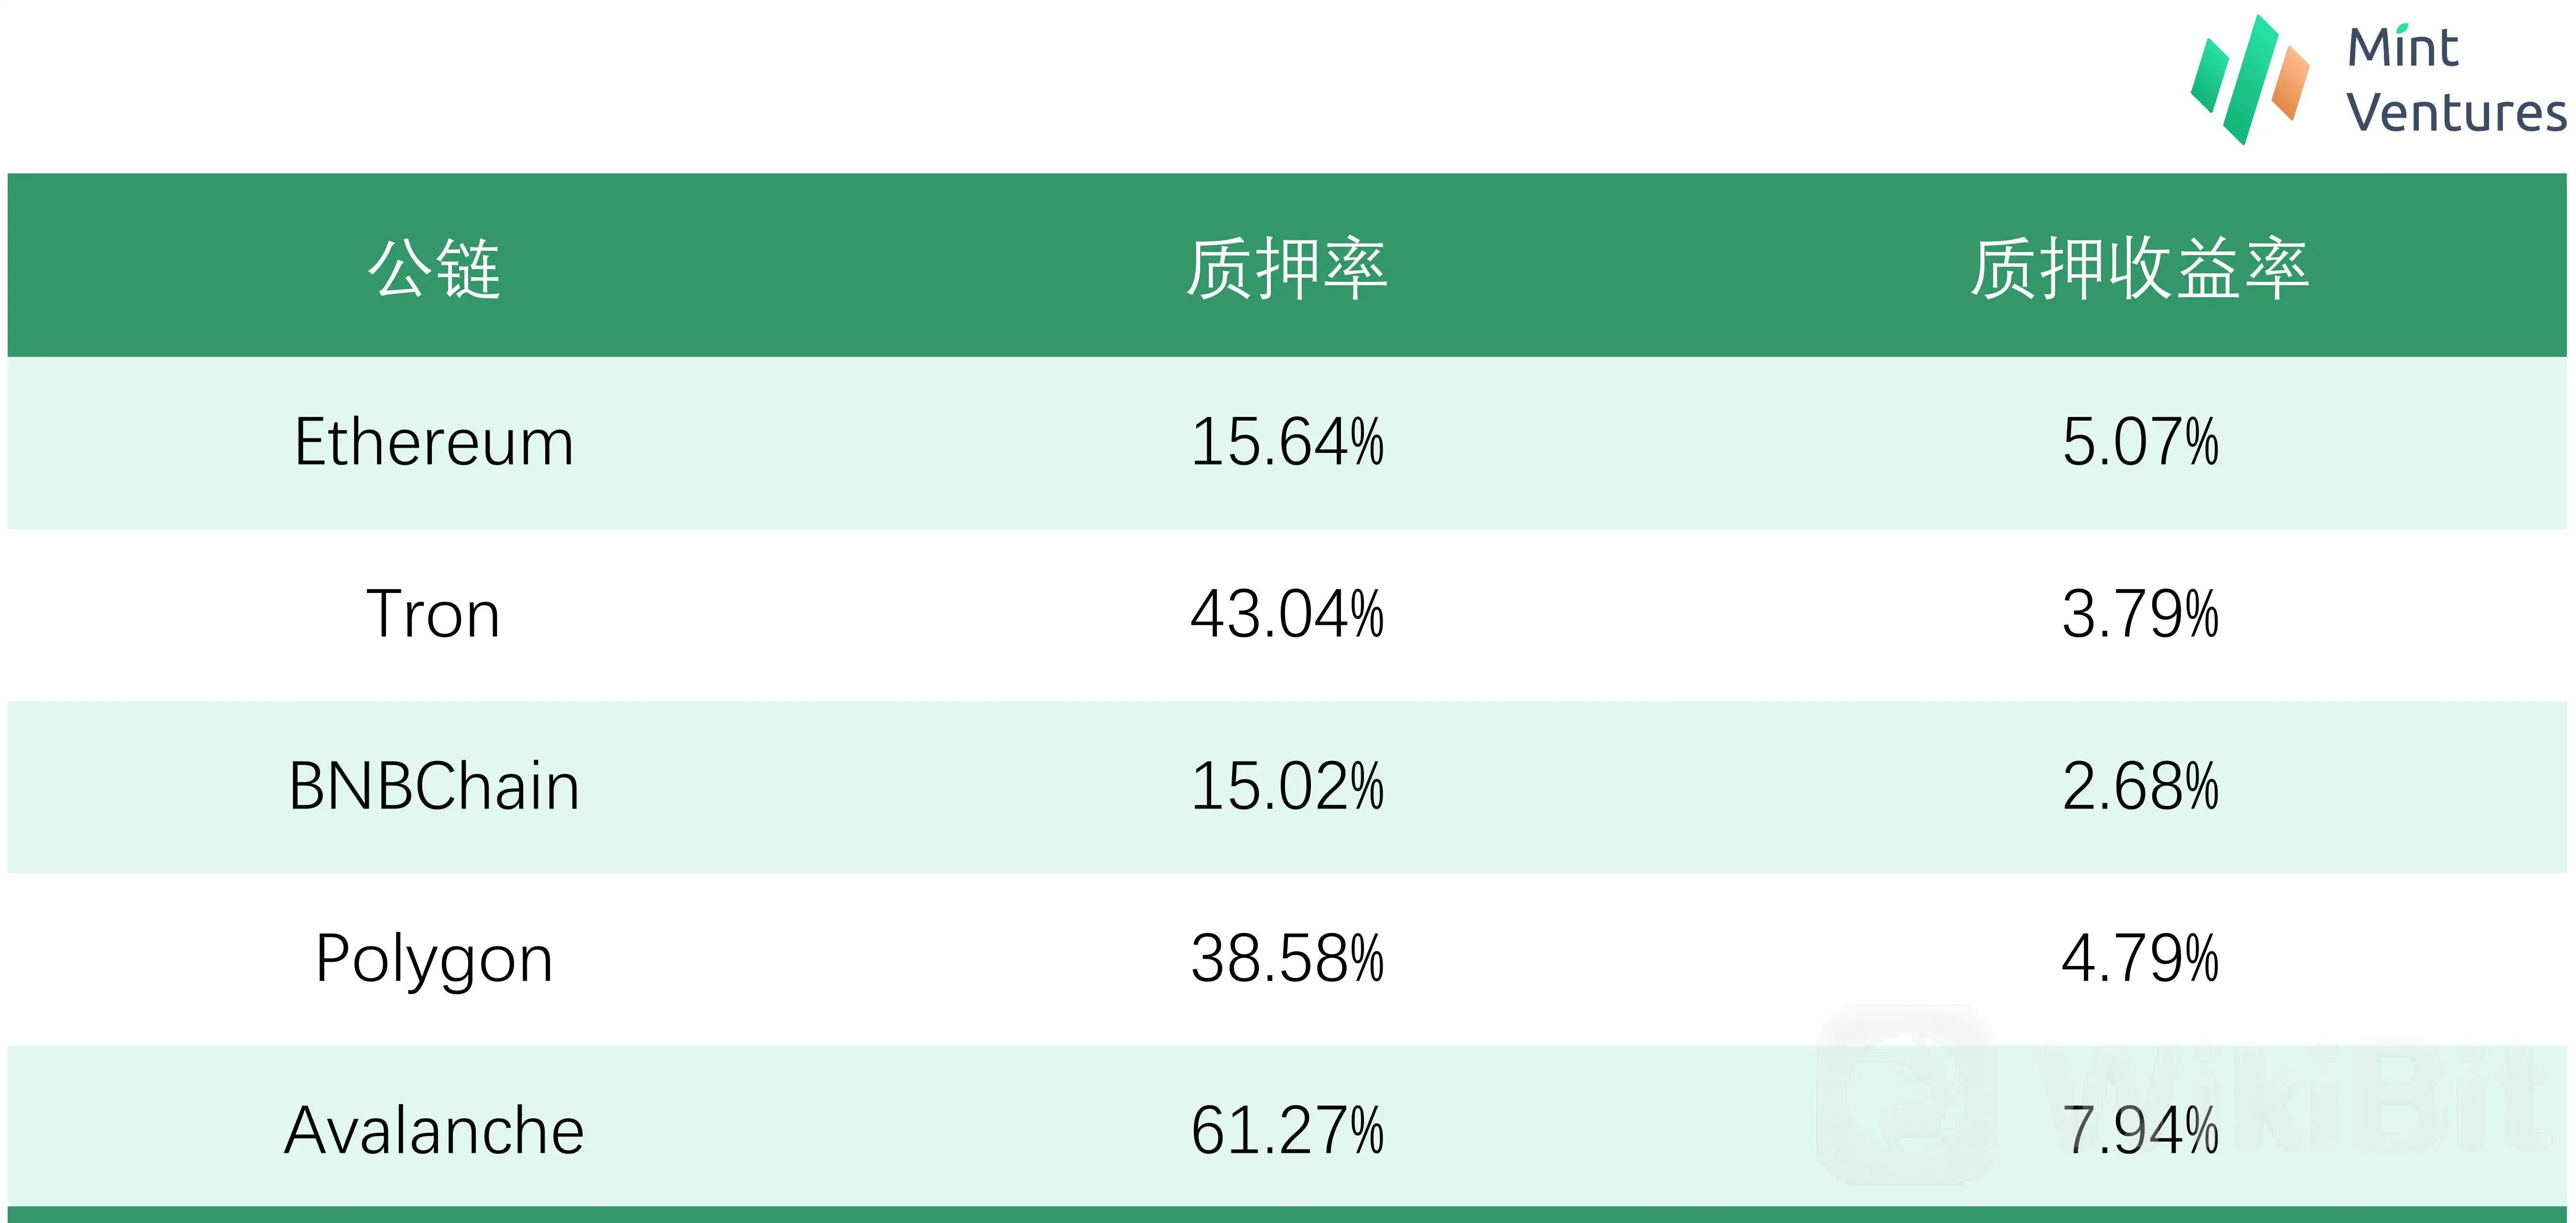2576x1223 pixels.
Task: Click the 2.68% yield value
Action: (2140, 786)
